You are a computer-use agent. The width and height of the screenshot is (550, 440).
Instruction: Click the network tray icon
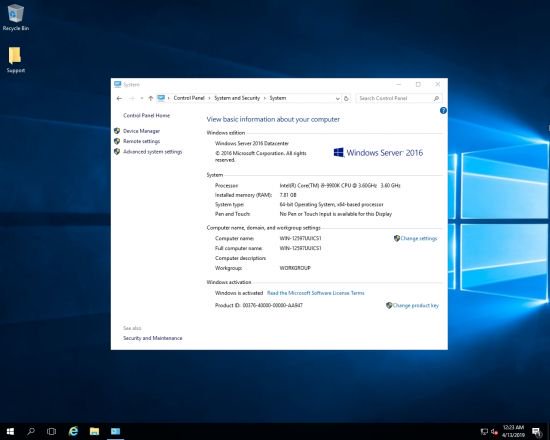[484, 432]
